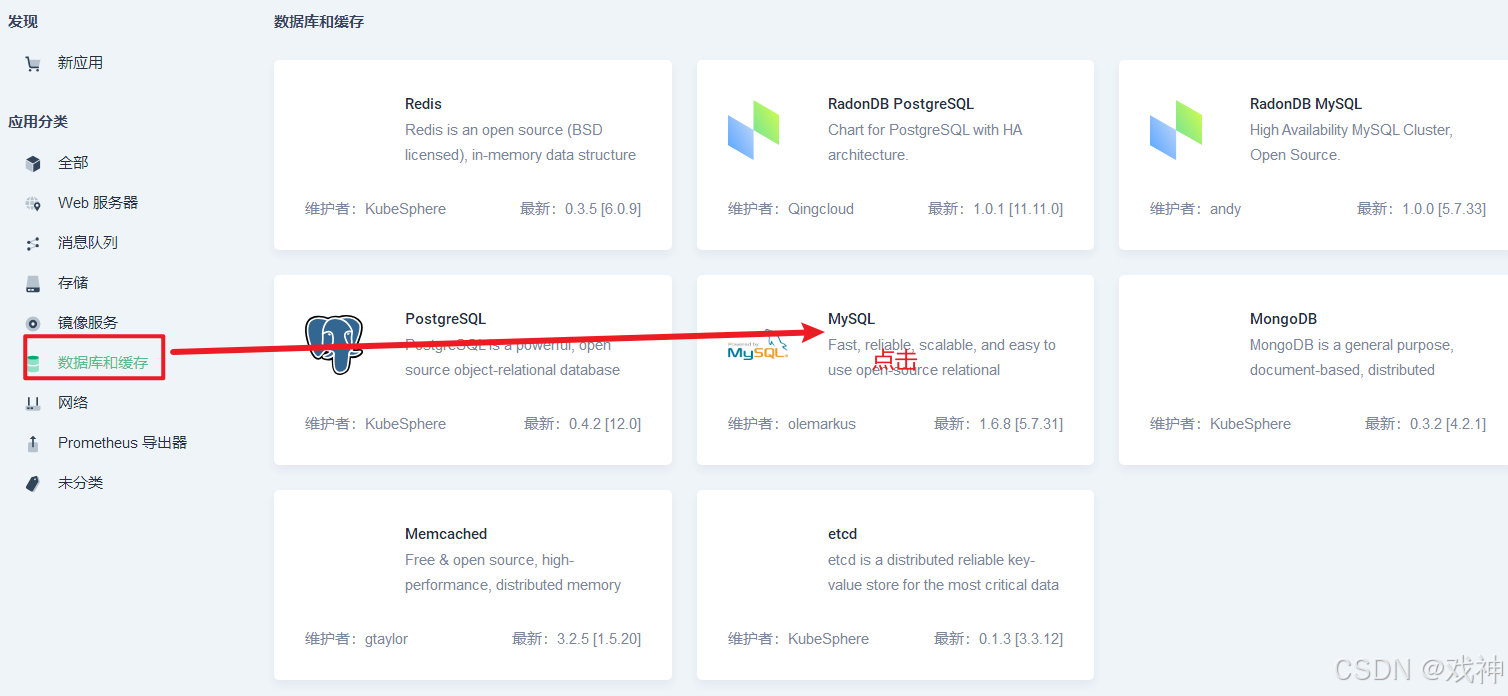Click MongoDB 'general purpose' description text

pos(1352,357)
